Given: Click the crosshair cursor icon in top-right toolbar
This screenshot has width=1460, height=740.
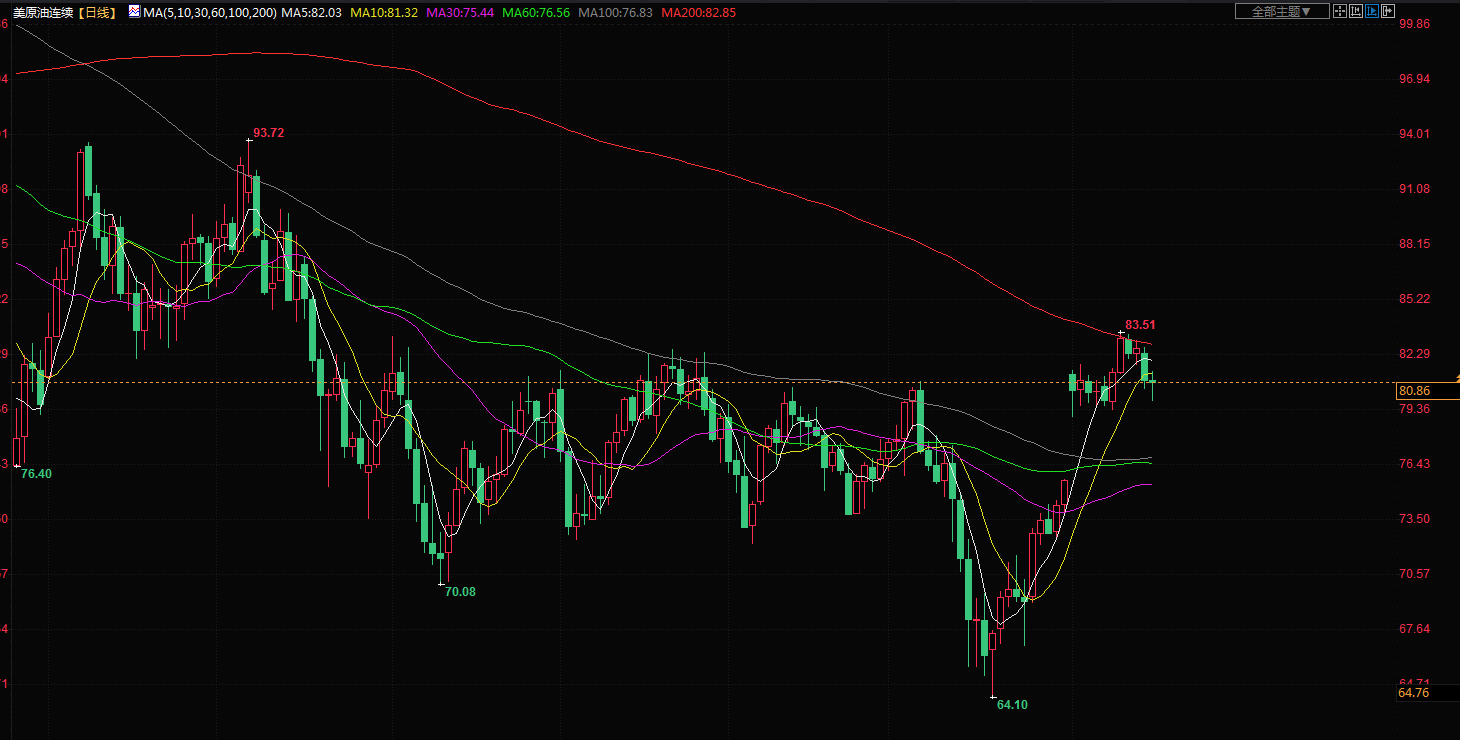Looking at the screenshot, I should [1340, 11].
